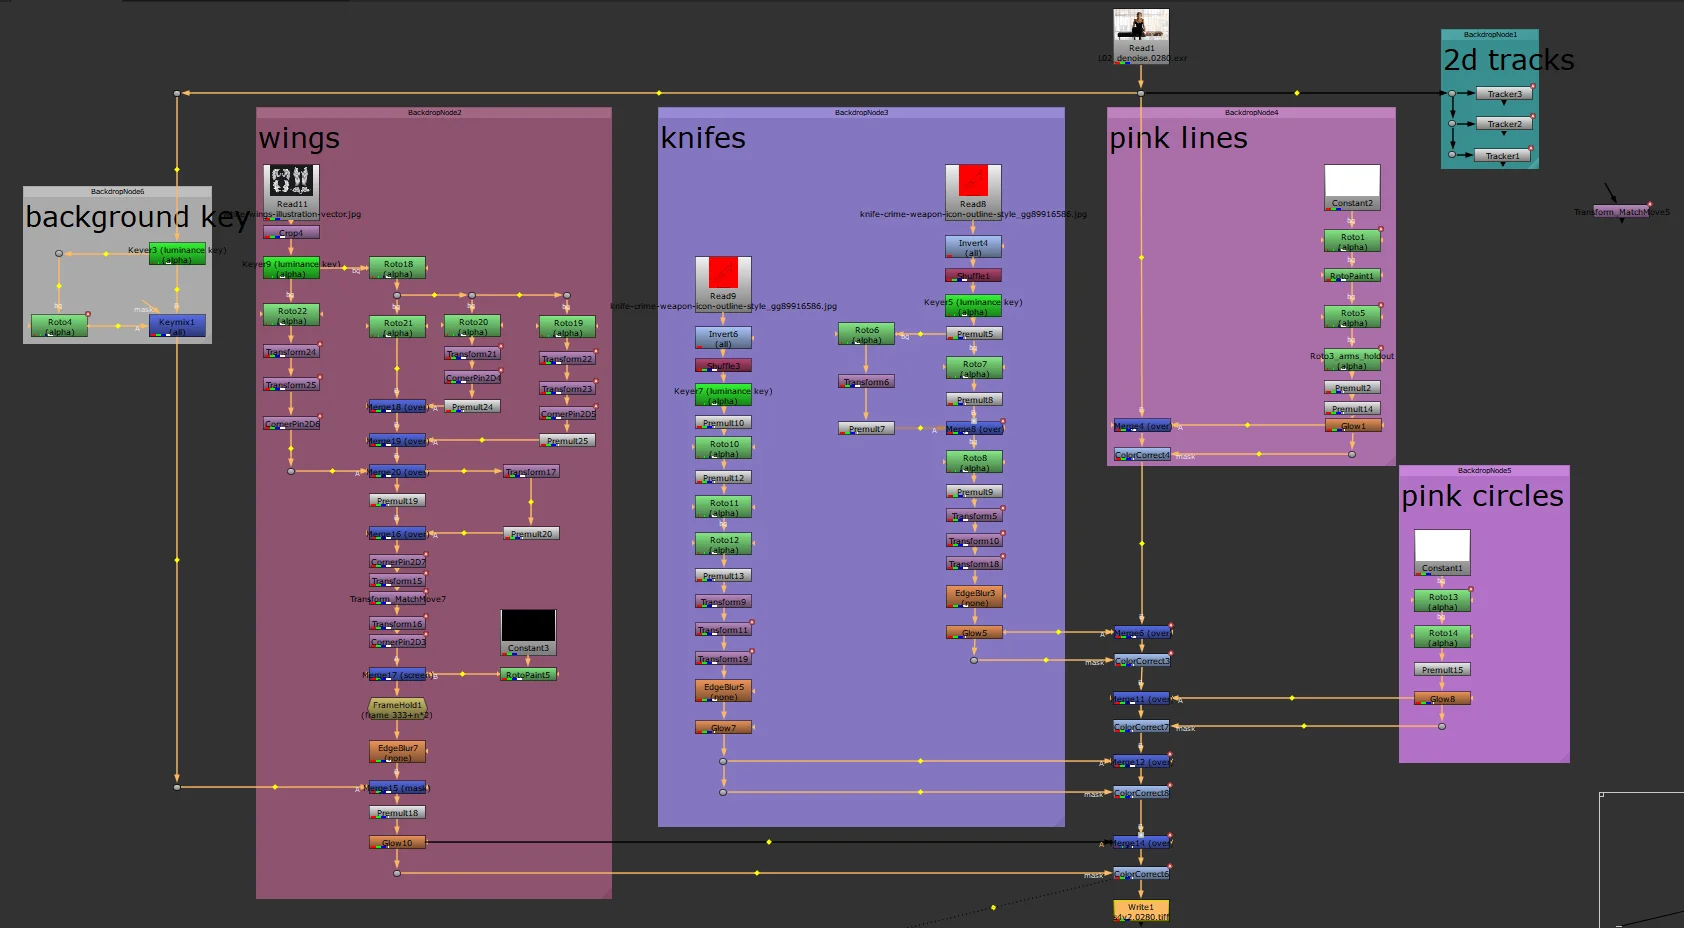
Task: Click the Tracker2 node in 2d tracks
Action: click(x=1503, y=123)
